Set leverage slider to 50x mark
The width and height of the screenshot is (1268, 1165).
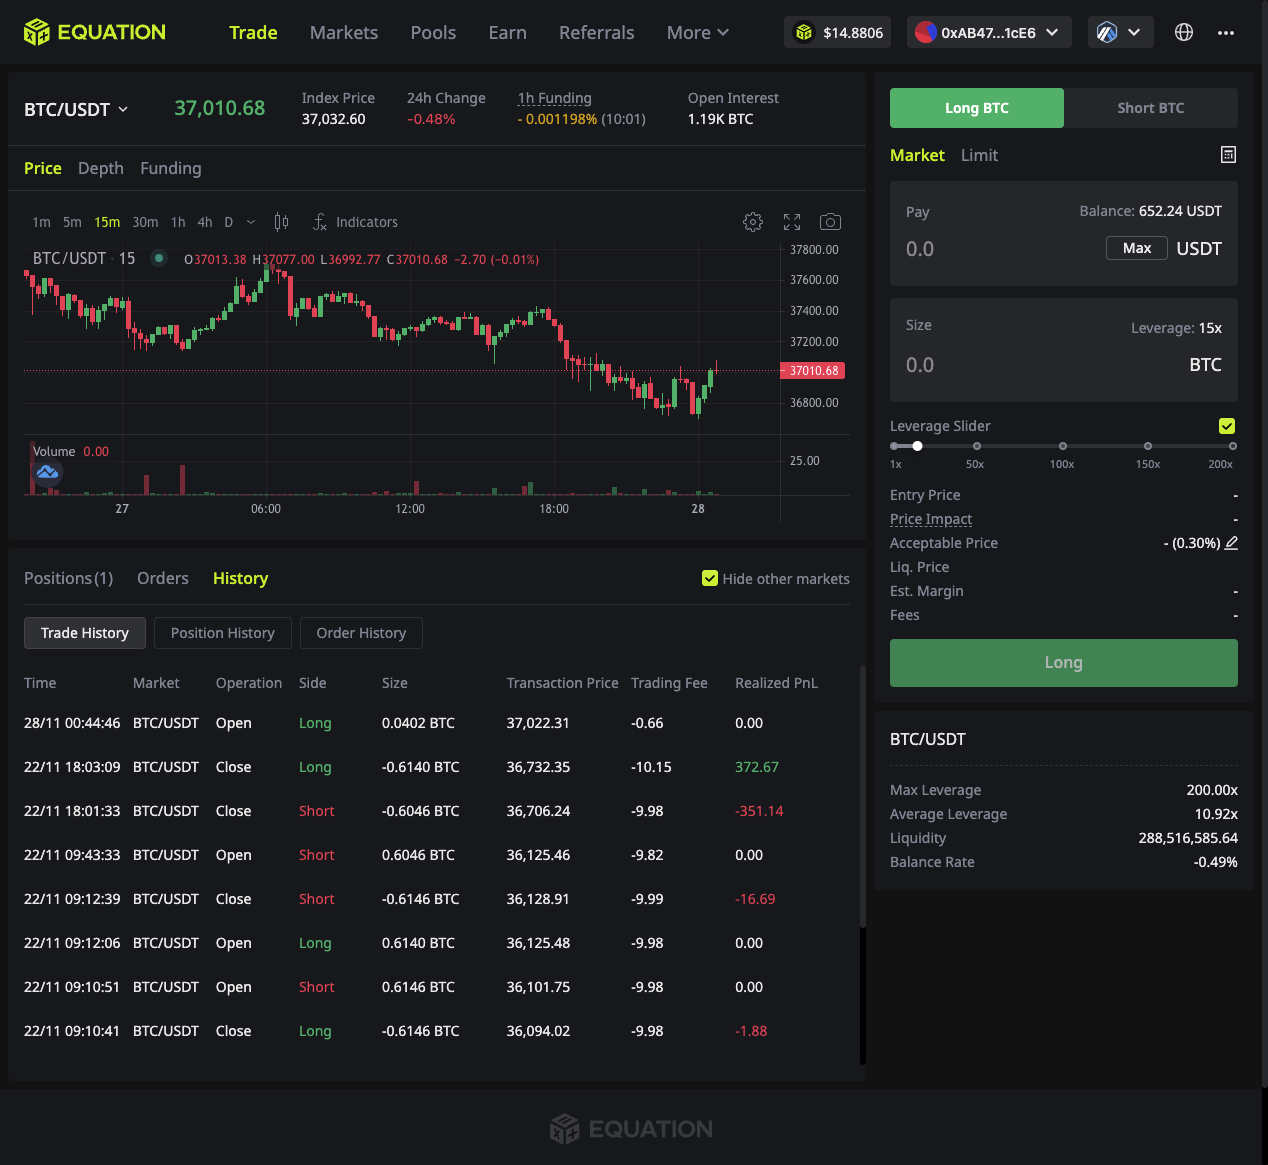pyautogui.click(x=977, y=446)
